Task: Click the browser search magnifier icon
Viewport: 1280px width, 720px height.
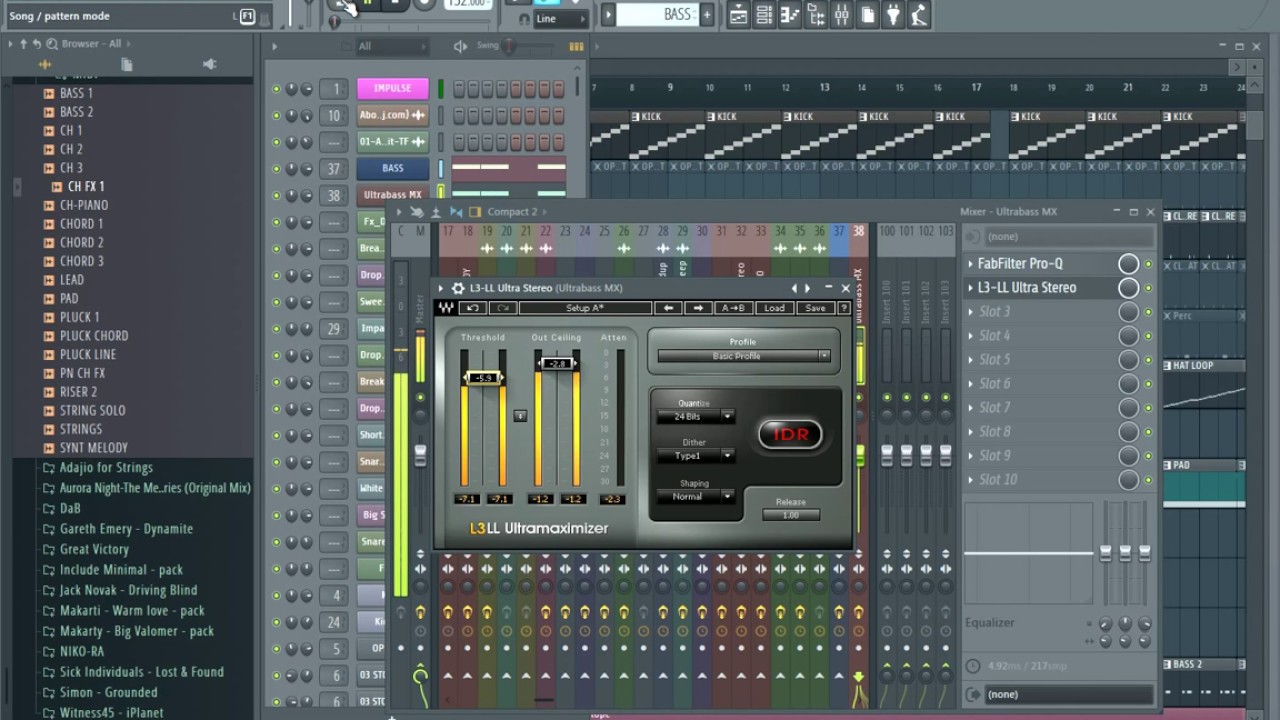Action: (52, 44)
